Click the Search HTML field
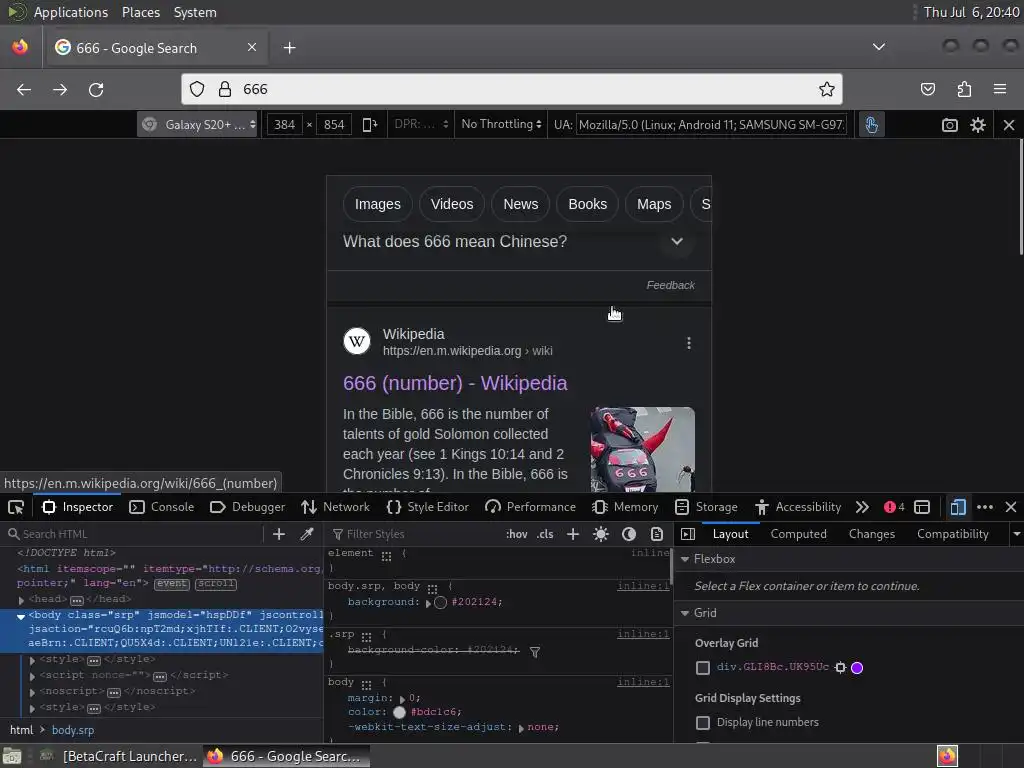The image size is (1024, 768). point(134,534)
